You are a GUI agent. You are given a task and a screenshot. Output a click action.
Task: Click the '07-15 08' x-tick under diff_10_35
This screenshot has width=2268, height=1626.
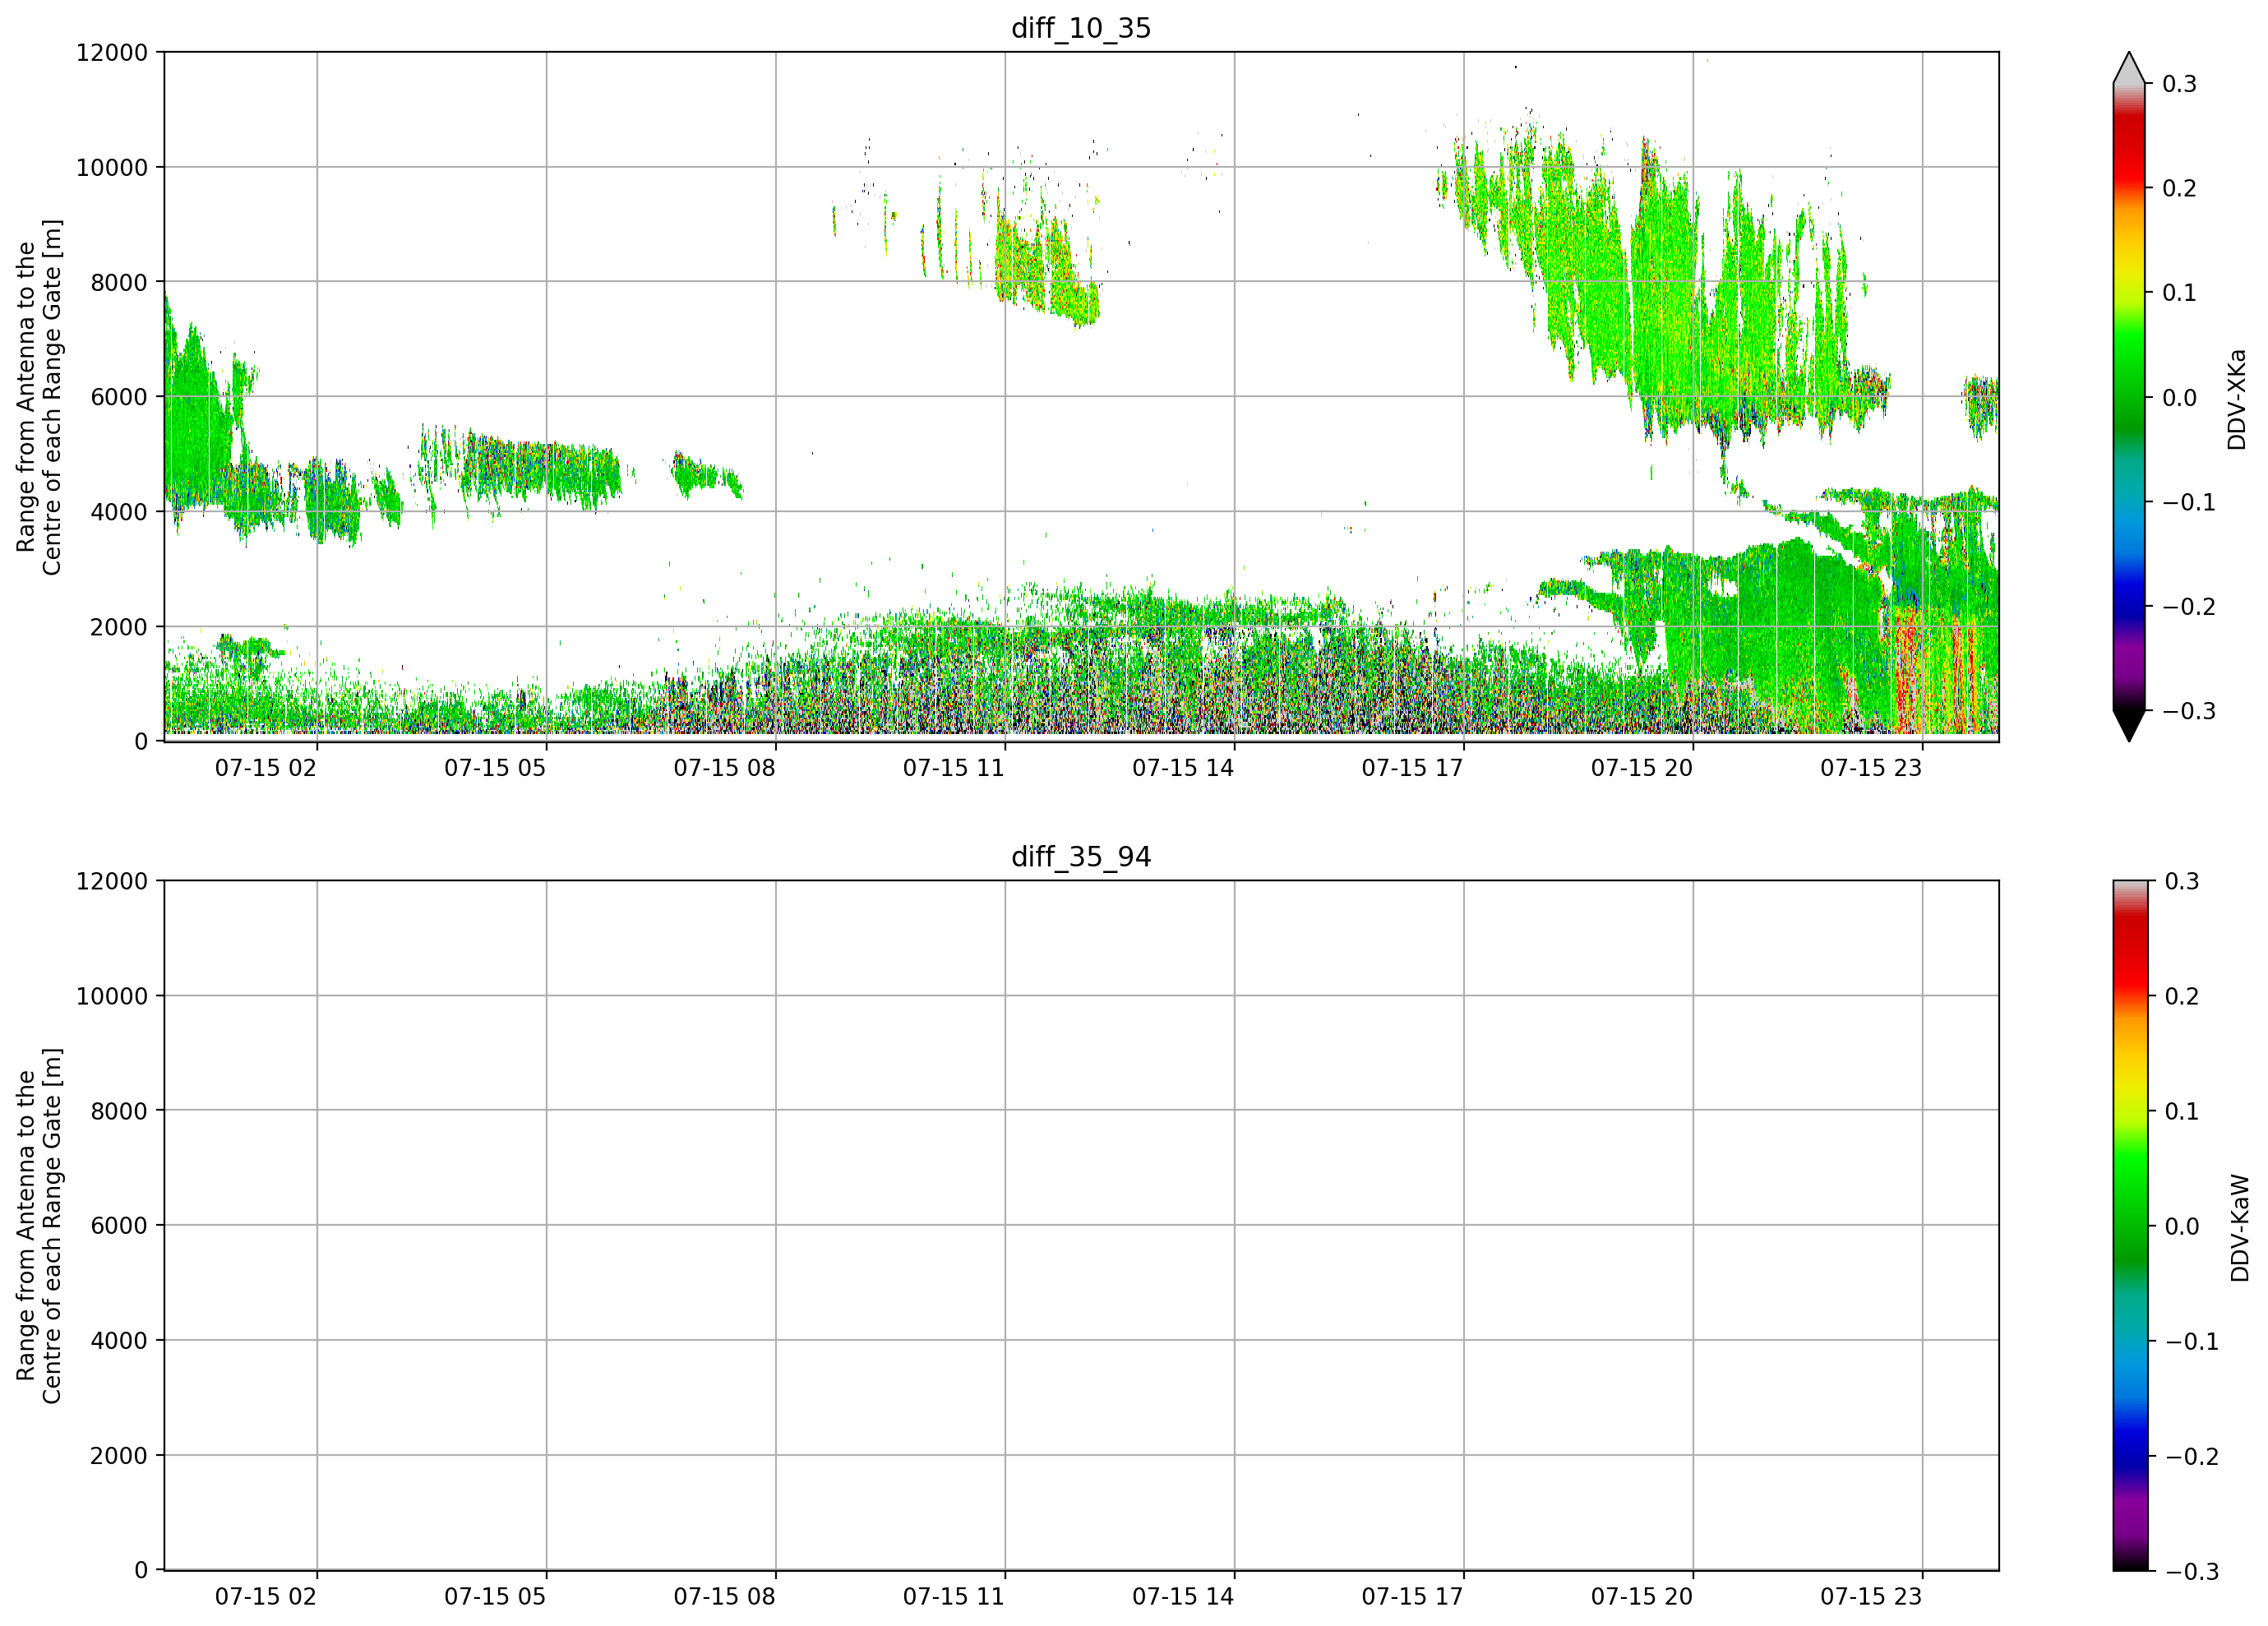724,768
